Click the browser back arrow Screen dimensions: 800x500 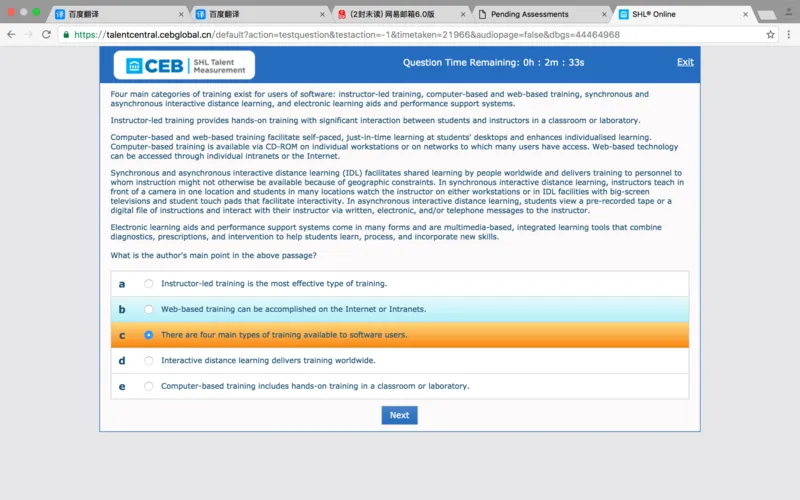[11, 34]
